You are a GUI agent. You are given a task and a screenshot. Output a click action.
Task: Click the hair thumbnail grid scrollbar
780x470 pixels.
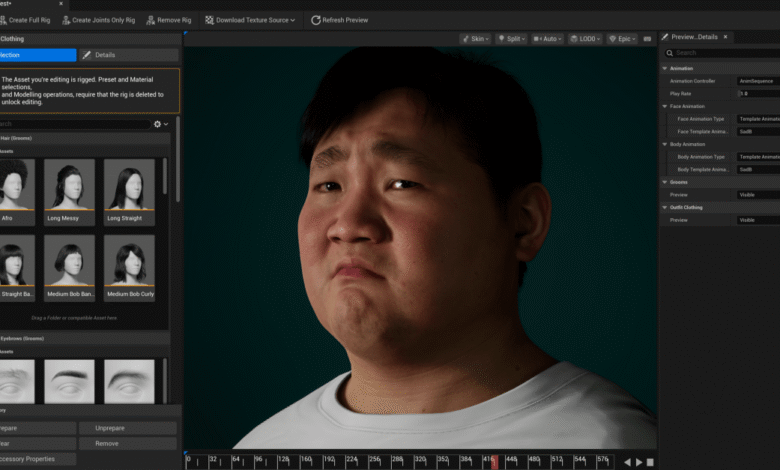coord(165,177)
